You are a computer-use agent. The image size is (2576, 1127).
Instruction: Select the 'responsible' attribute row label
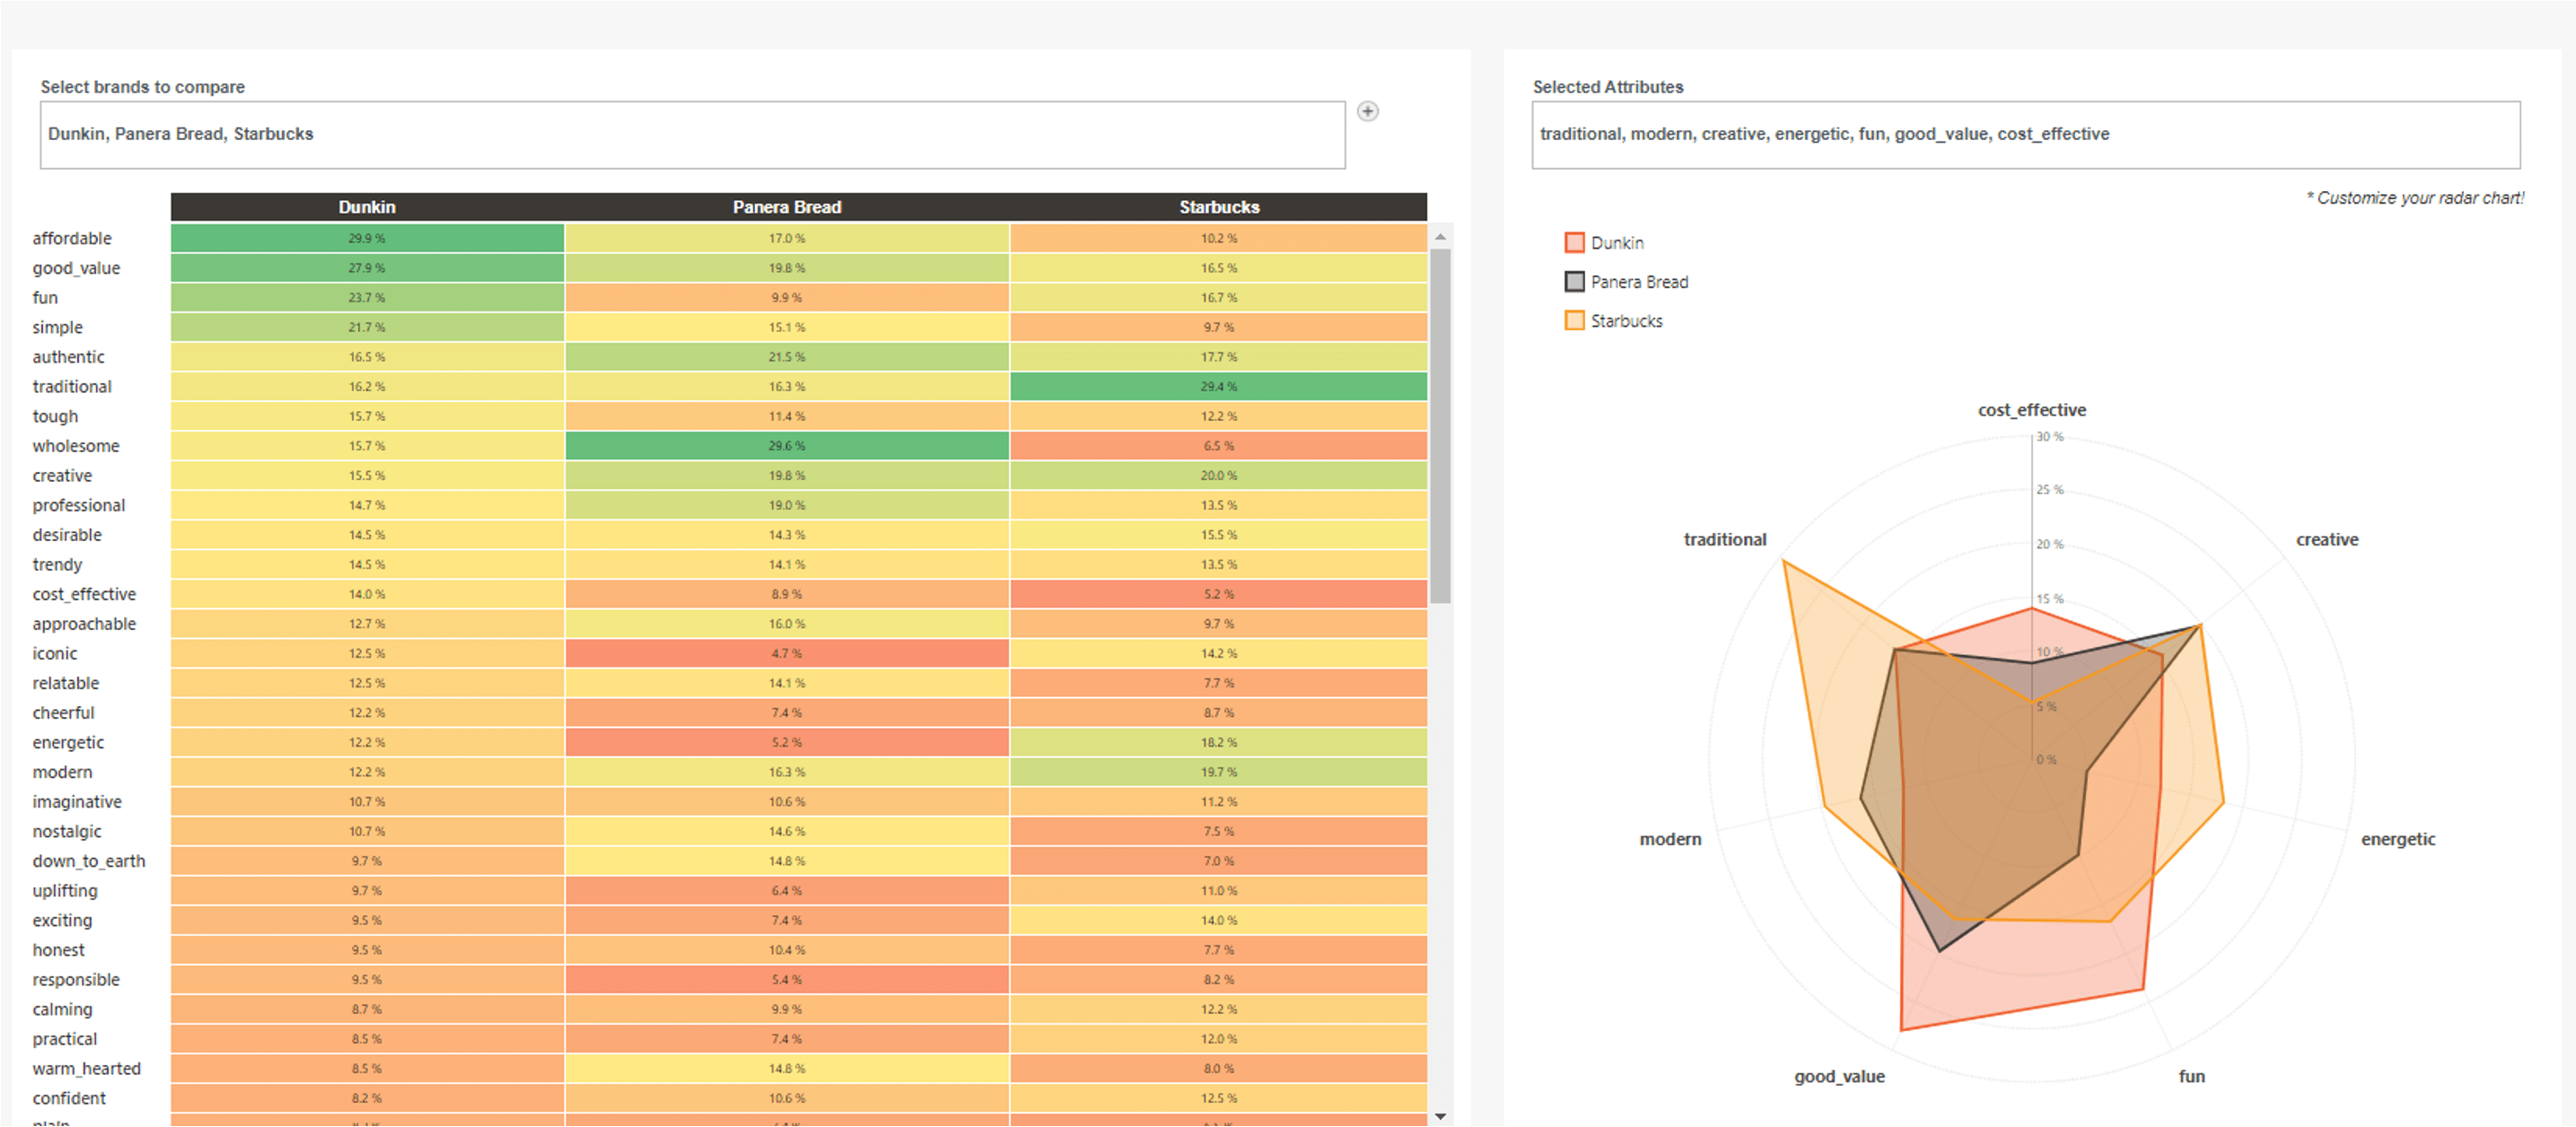tap(76, 980)
